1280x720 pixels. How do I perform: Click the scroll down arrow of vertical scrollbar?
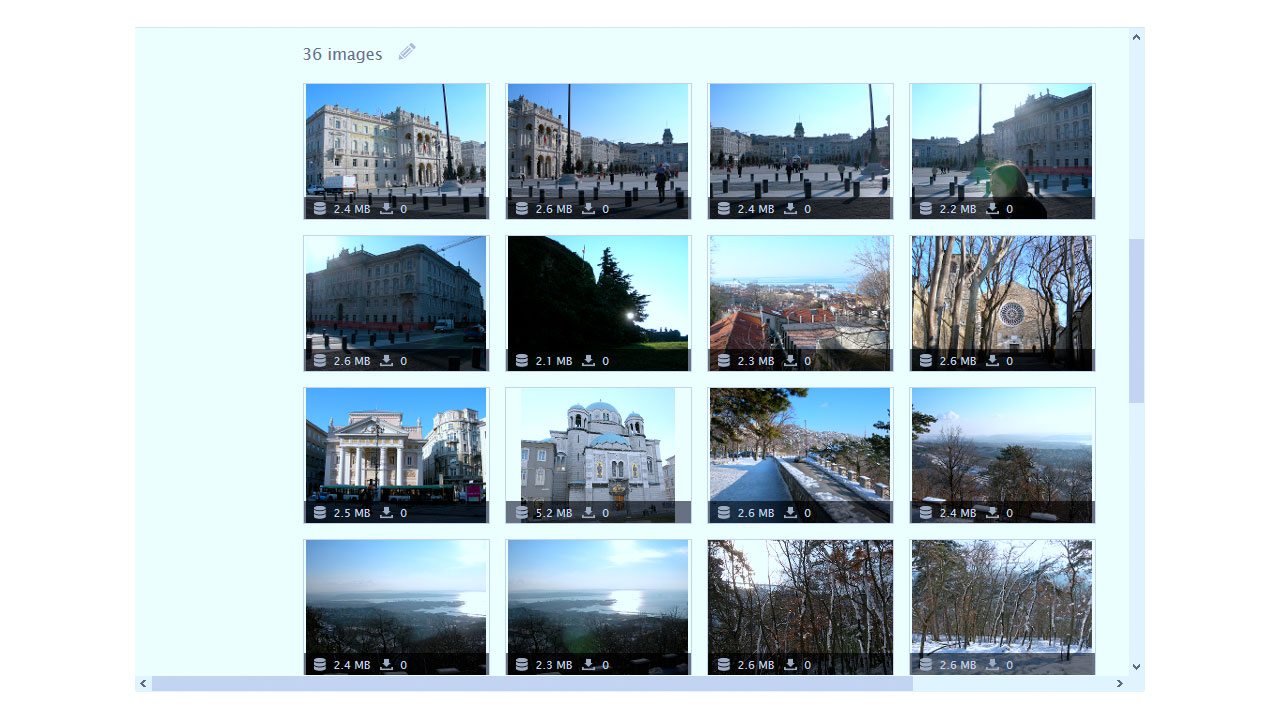tap(1137, 666)
